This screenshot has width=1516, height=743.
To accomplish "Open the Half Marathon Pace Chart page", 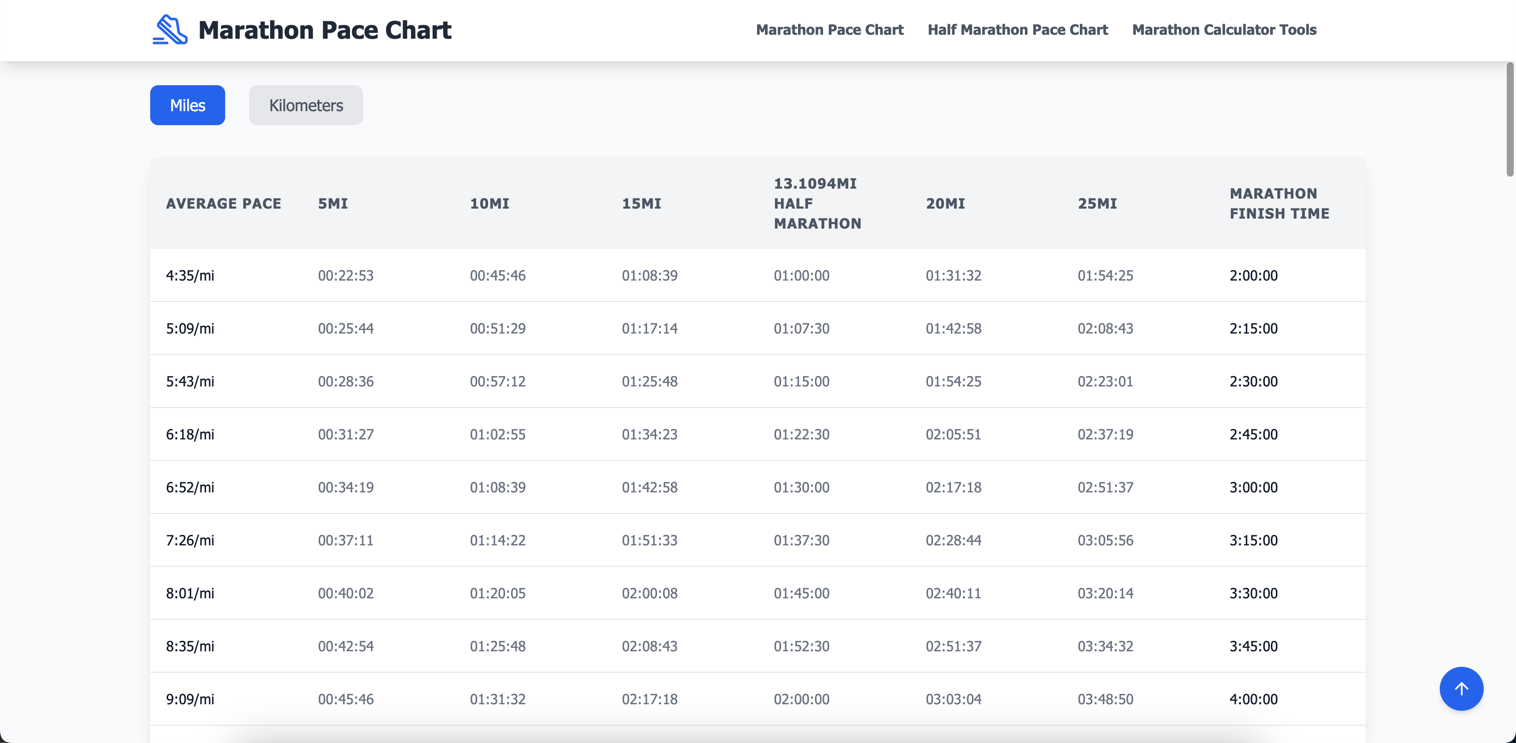I will tap(1017, 30).
